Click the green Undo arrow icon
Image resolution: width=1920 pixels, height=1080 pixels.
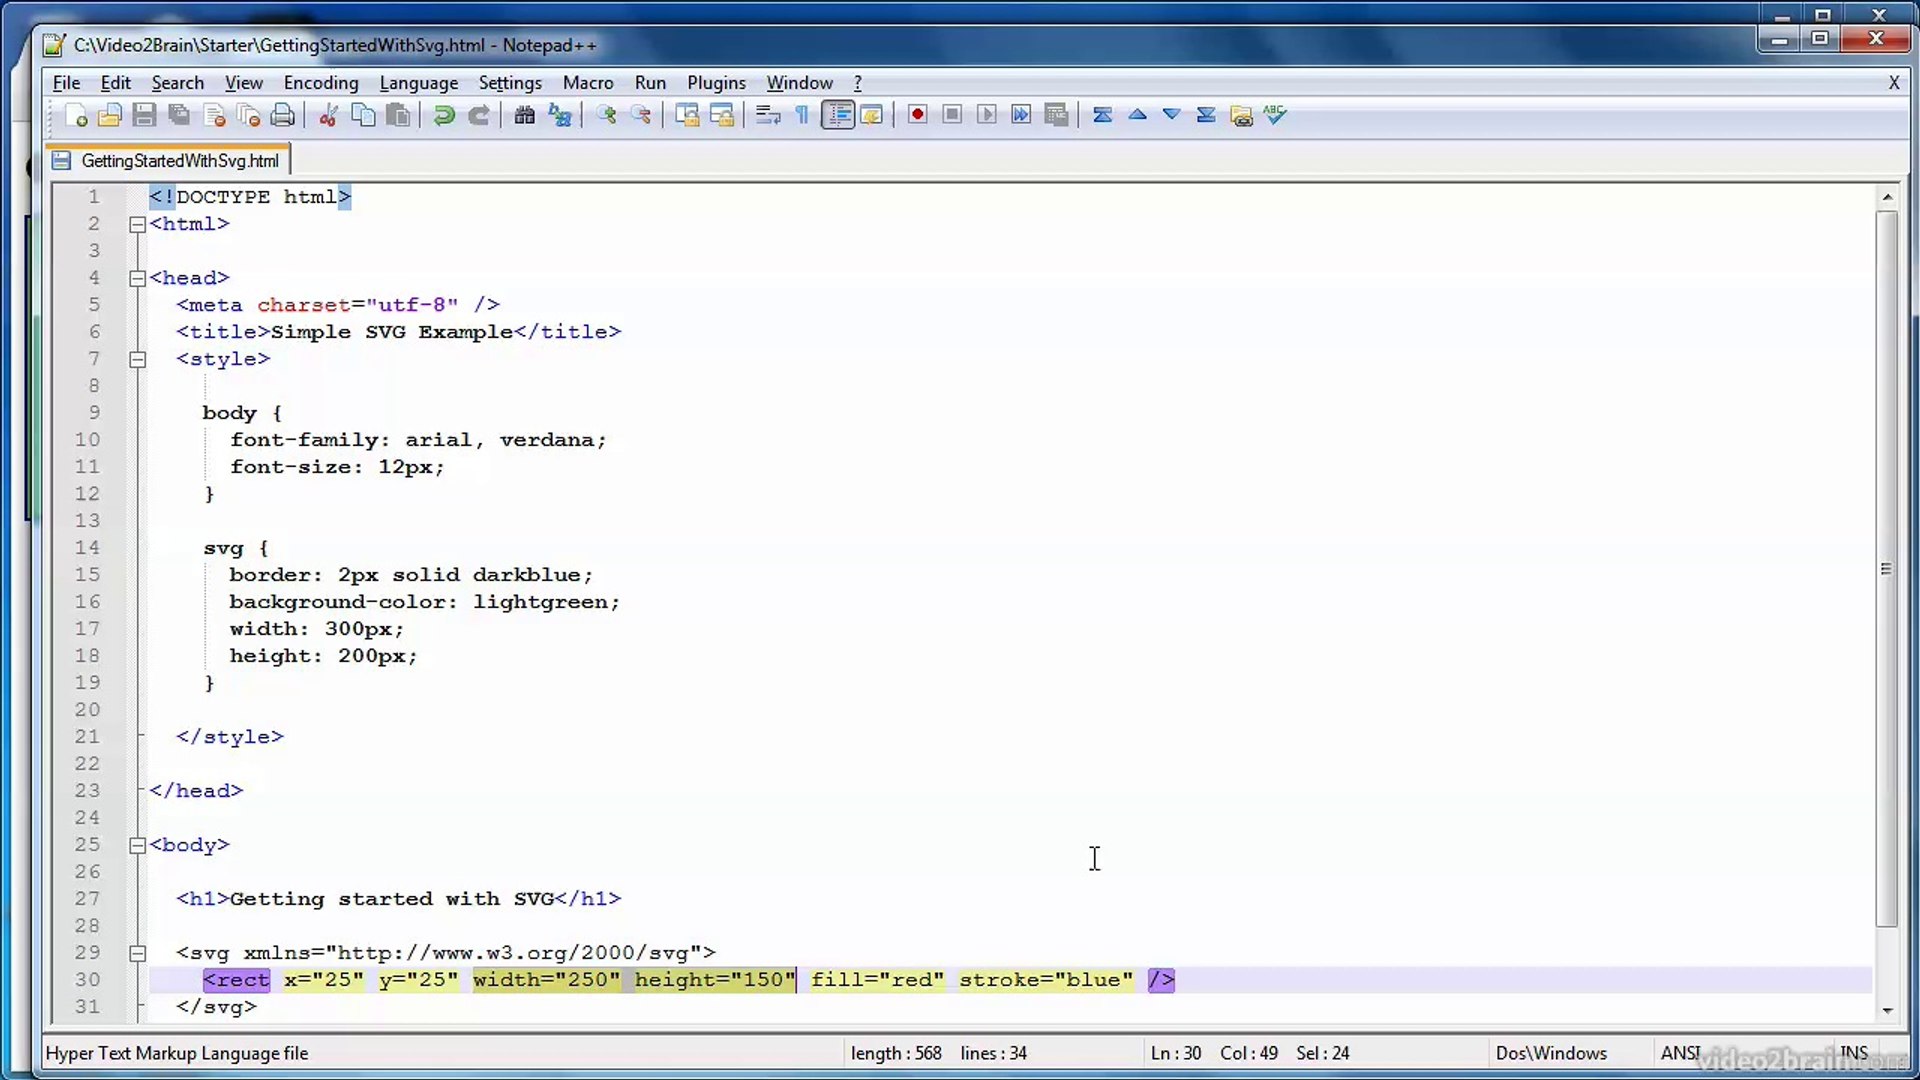pos(444,115)
